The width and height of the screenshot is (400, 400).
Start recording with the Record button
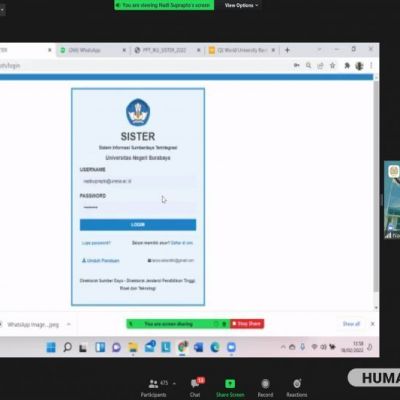click(x=265, y=388)
